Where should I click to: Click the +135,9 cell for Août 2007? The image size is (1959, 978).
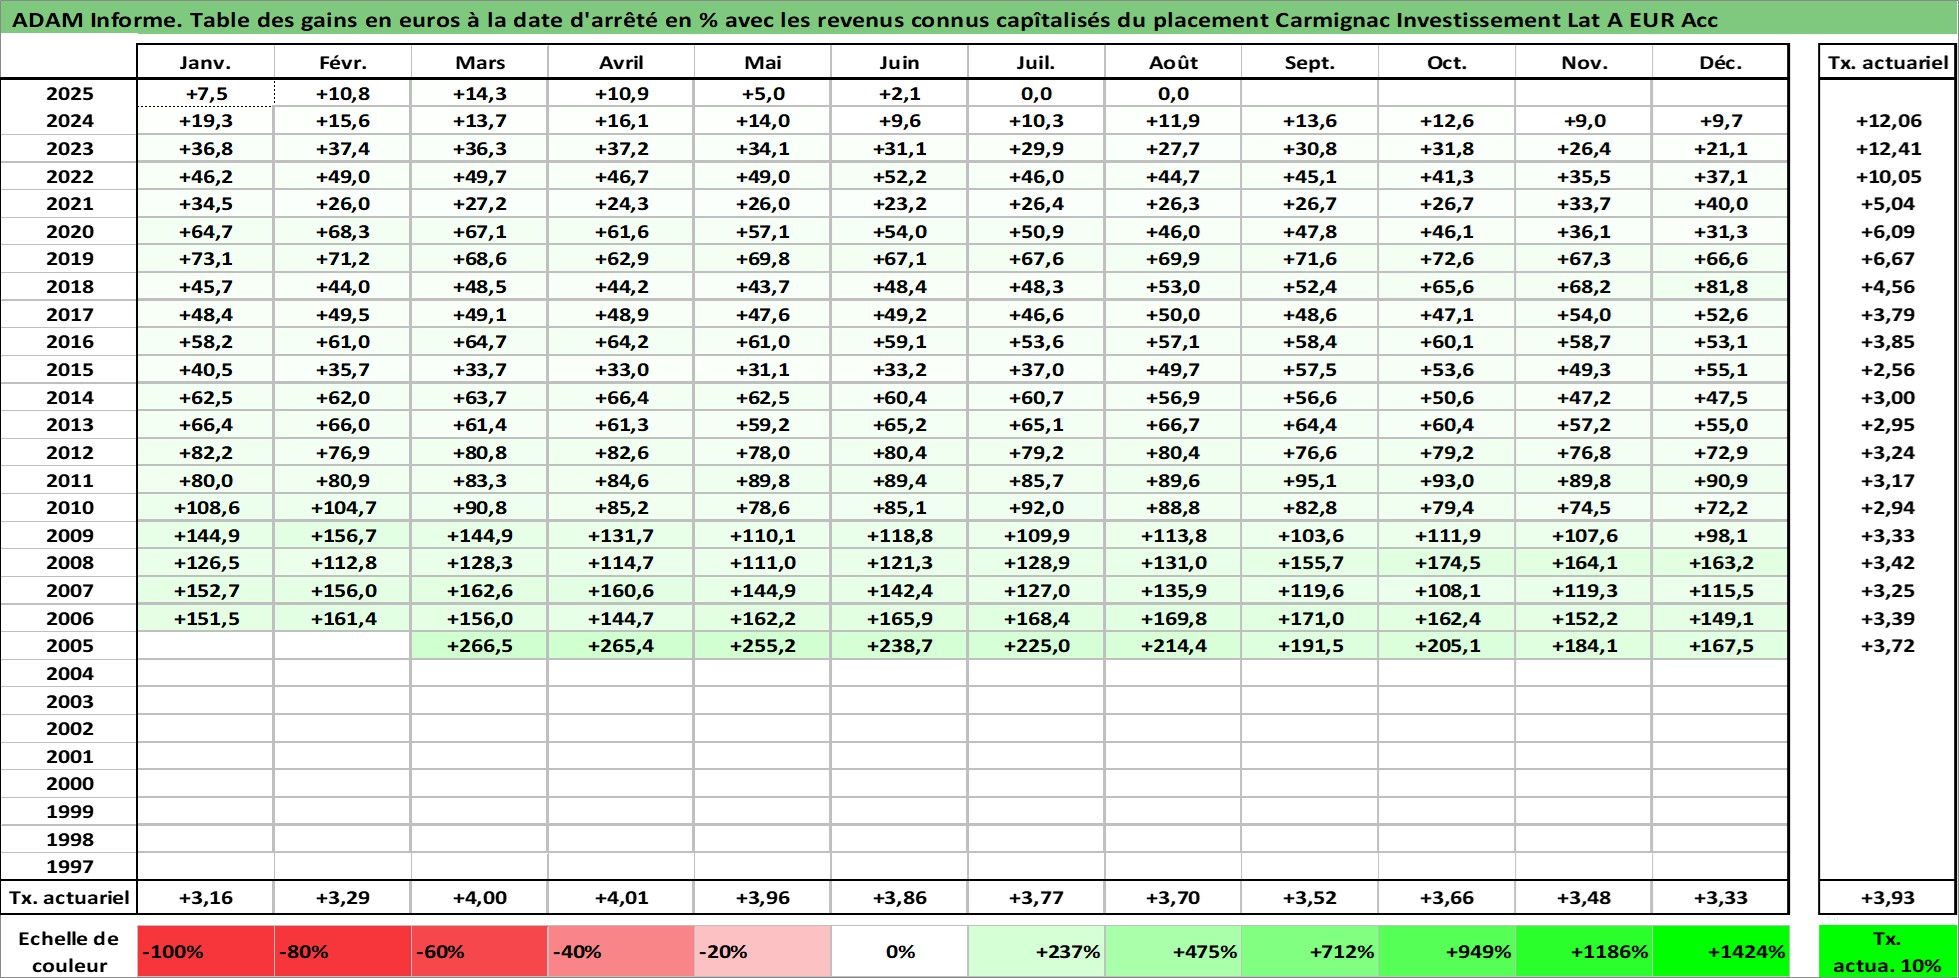pos(1173,590)
